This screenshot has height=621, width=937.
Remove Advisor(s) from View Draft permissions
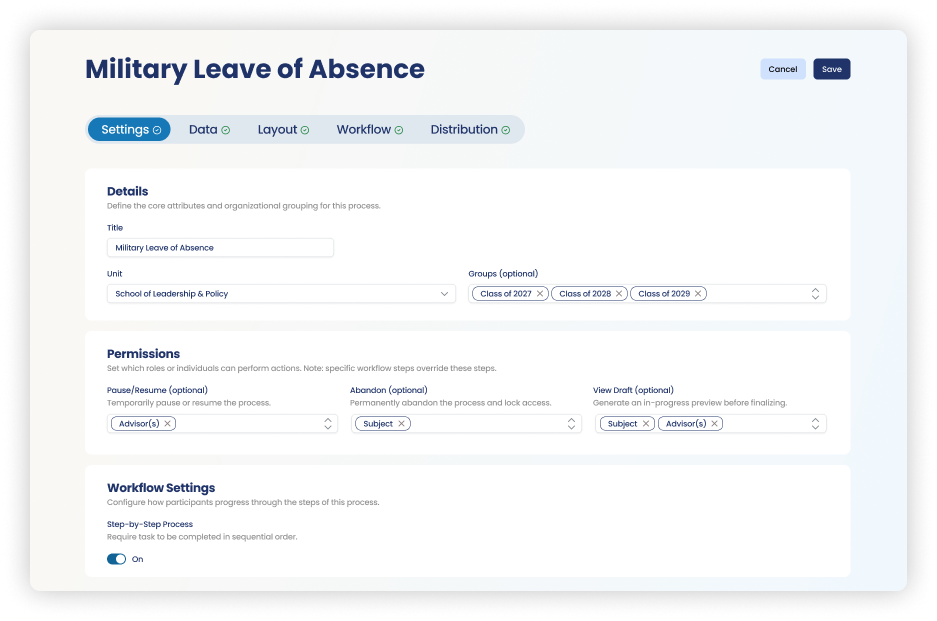tap(717, 423)
